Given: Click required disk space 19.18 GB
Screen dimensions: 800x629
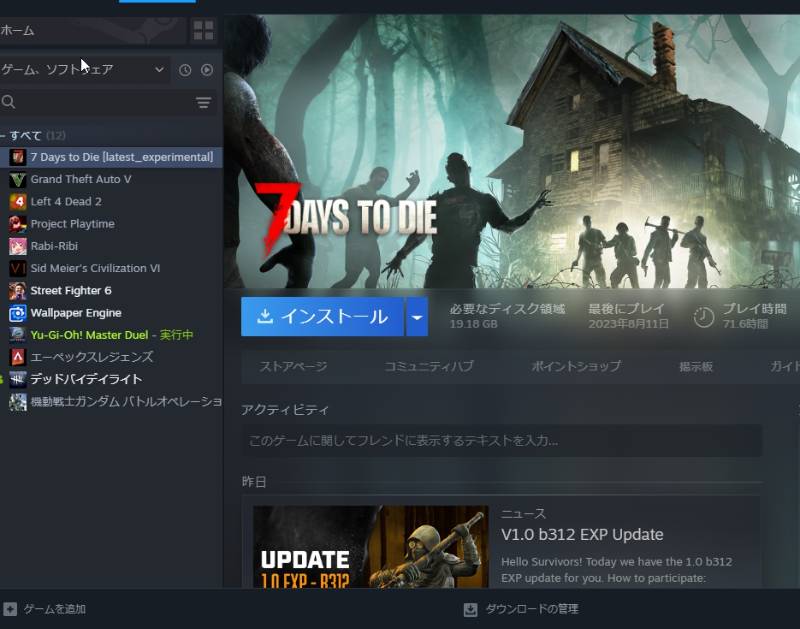Looking at the screenshot, I should (473, 324).
